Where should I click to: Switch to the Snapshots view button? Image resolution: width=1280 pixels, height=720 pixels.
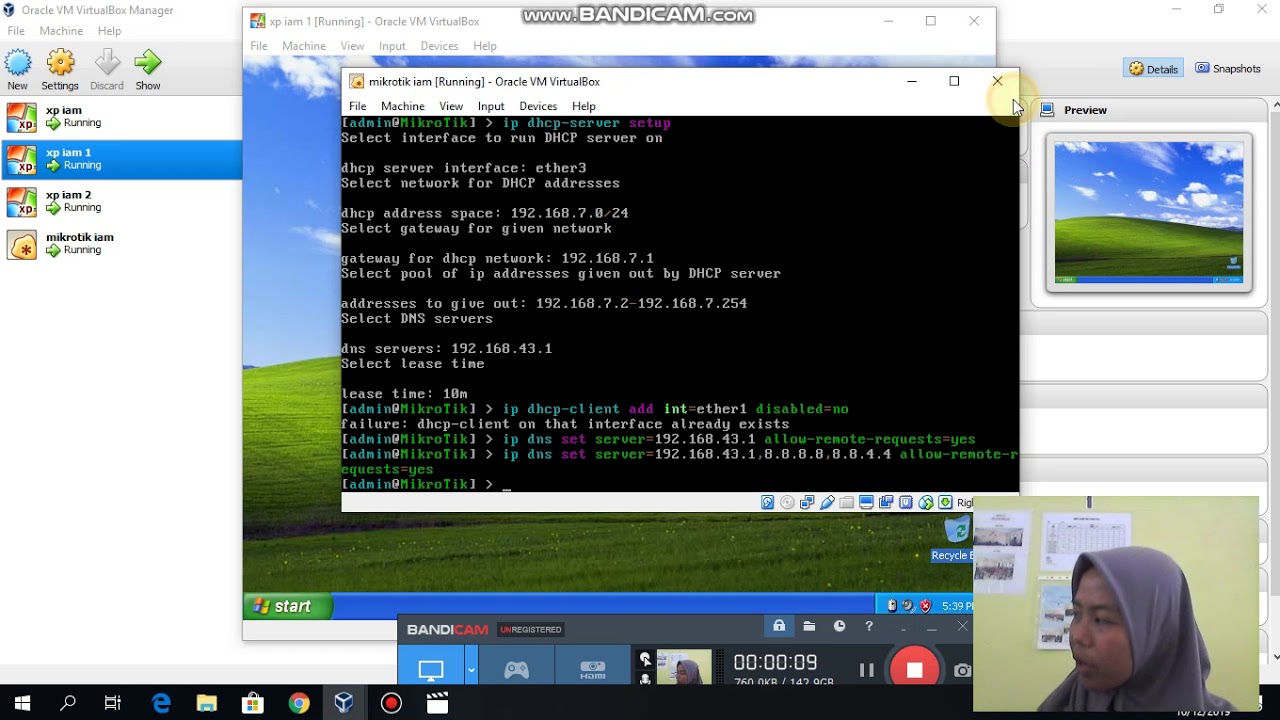(1228, 69)
